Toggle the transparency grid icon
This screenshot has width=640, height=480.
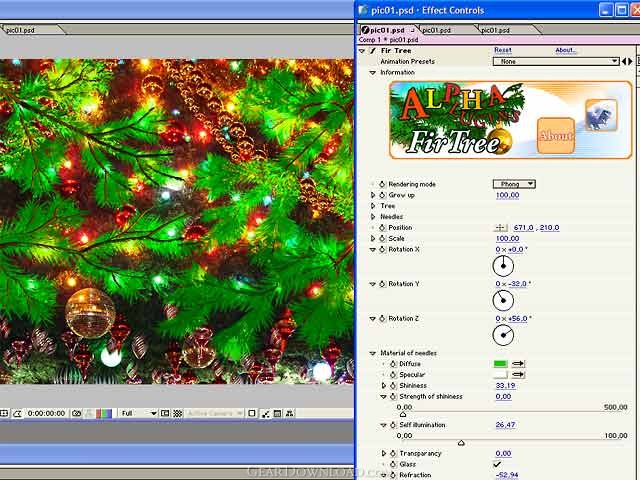pos(177,413)
